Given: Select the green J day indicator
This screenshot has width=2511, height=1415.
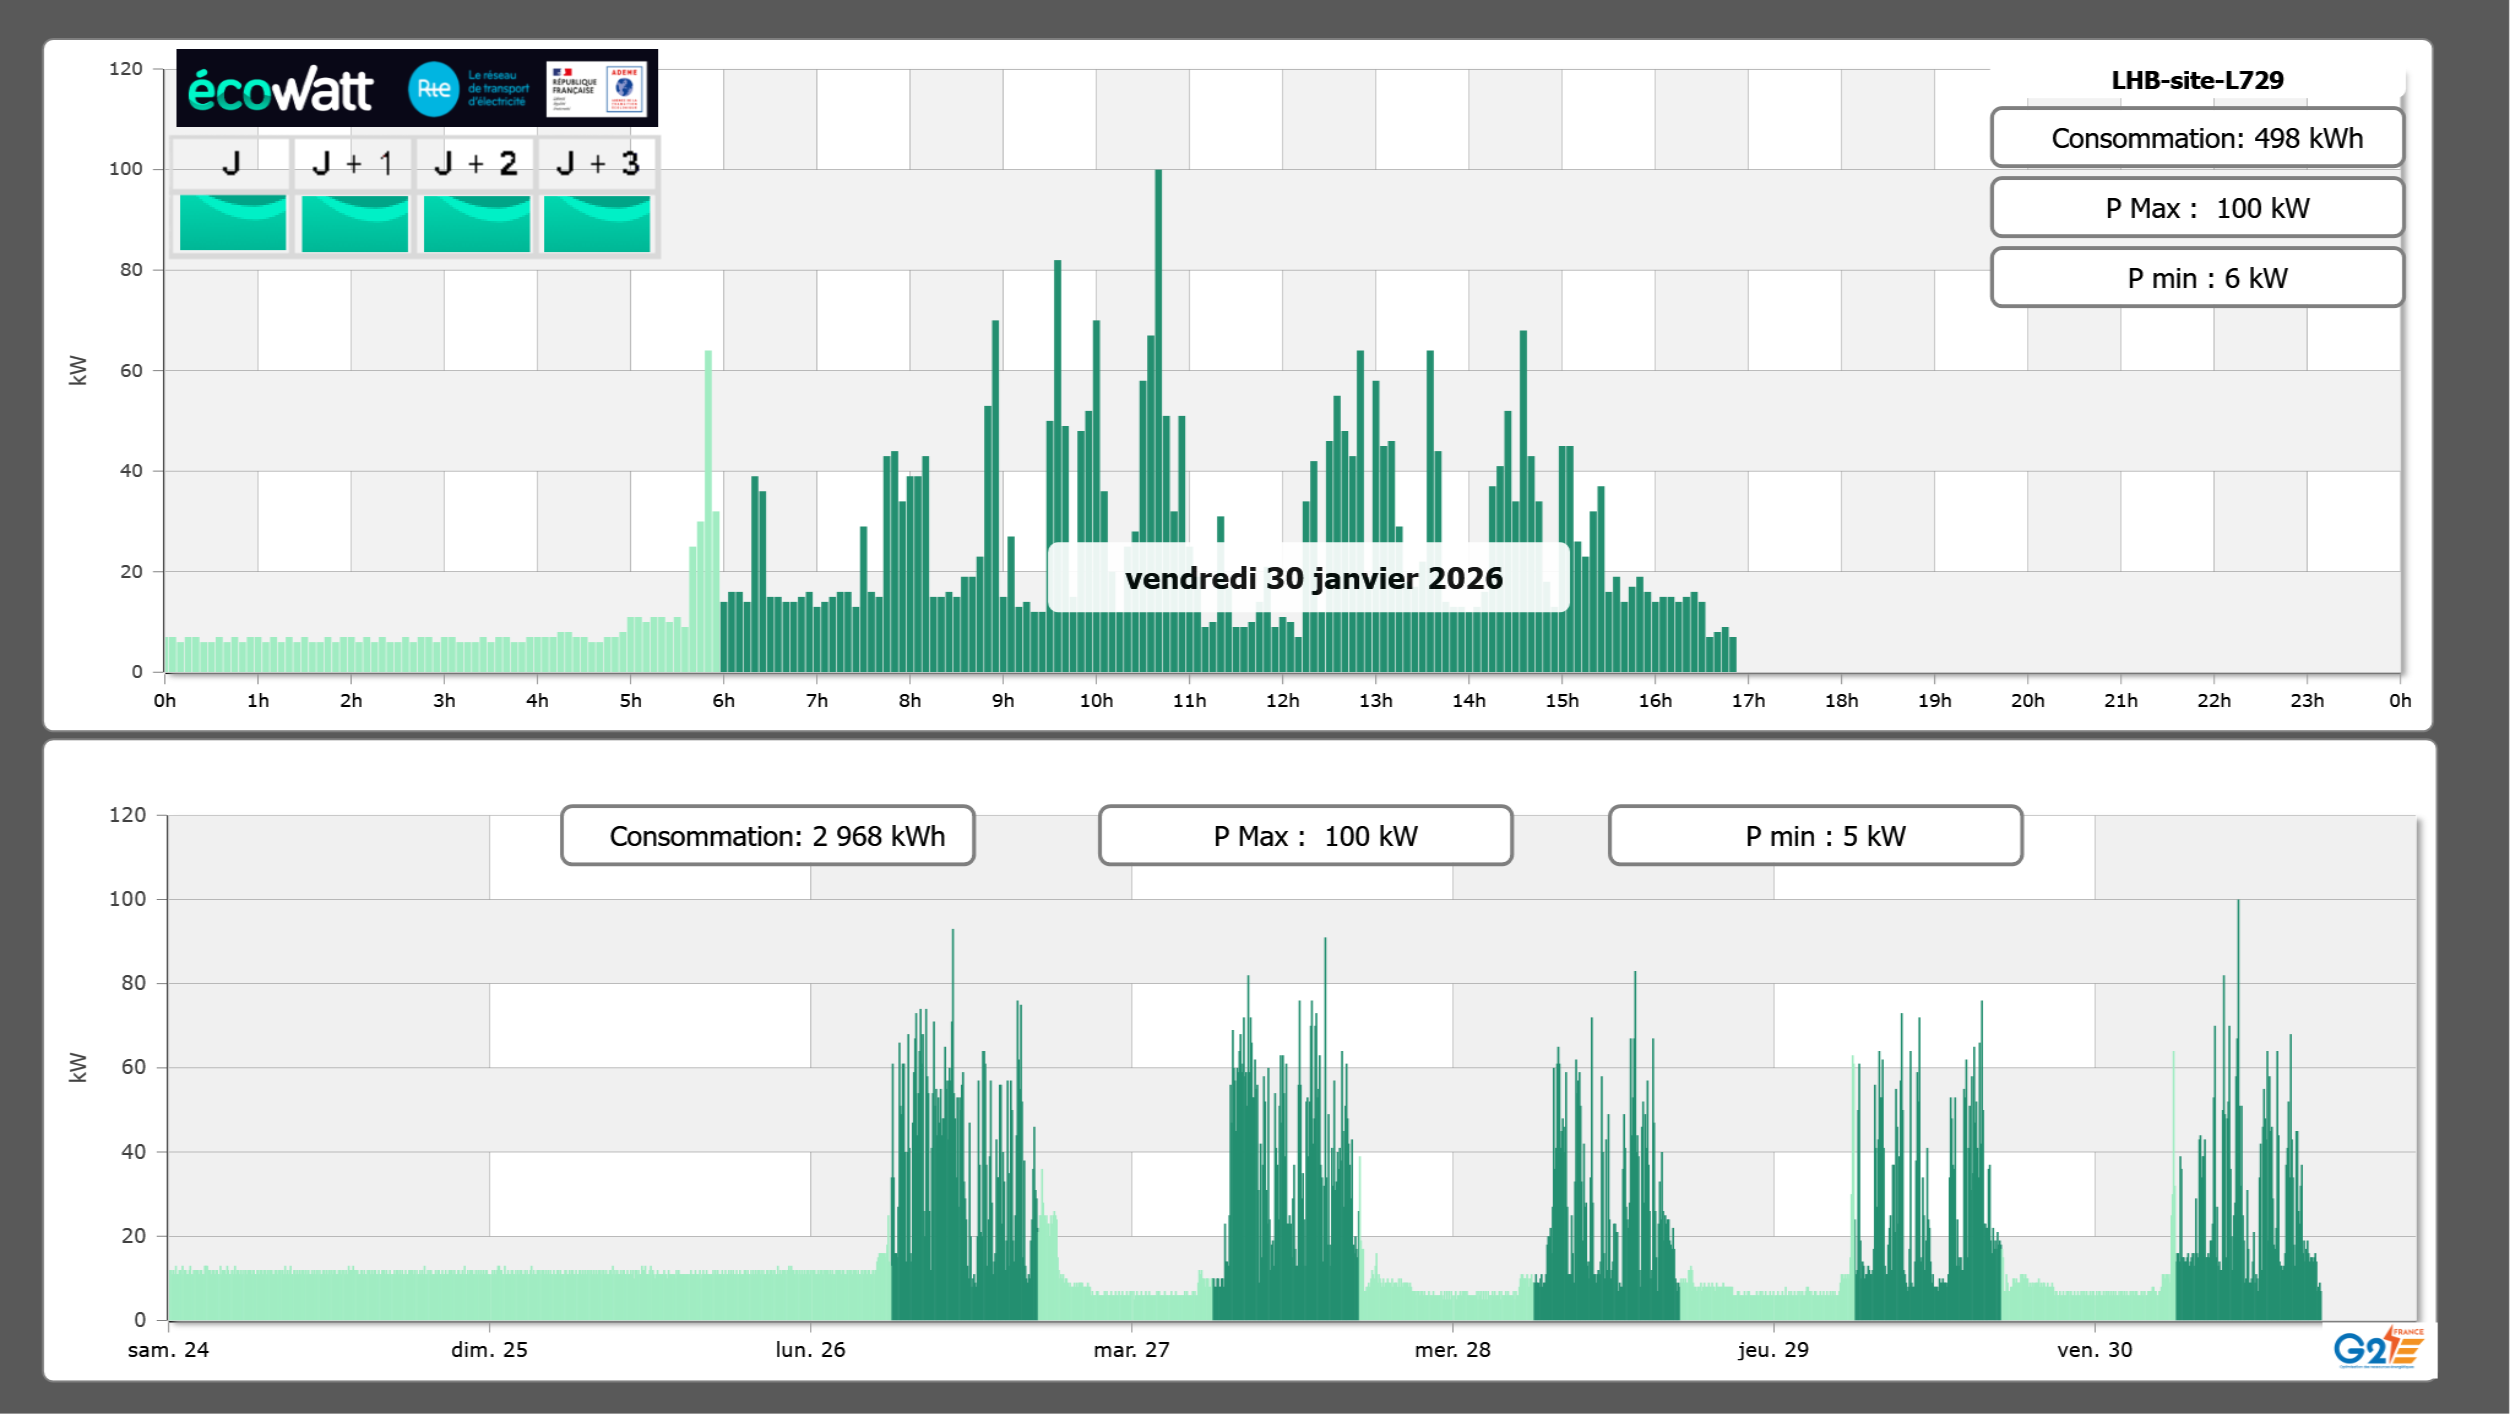Looking at the screenshot, I should 232,223.
